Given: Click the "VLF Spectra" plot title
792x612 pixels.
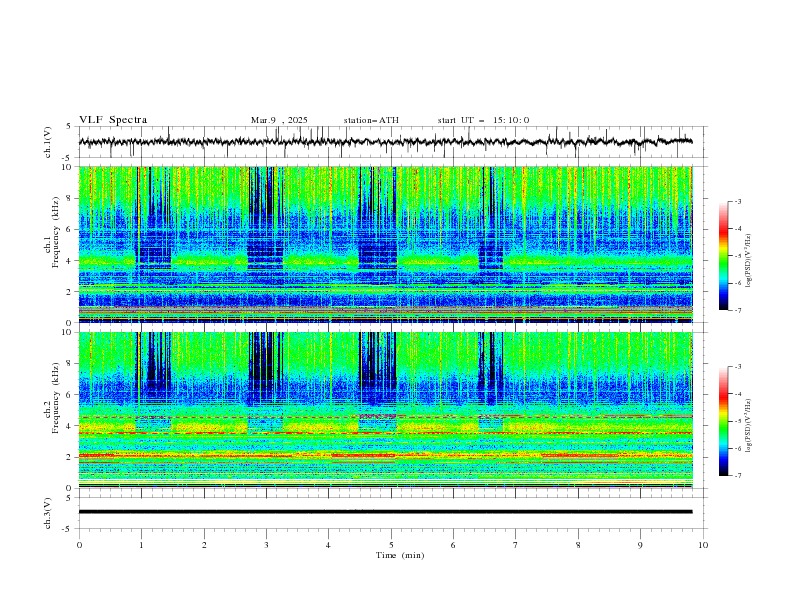Looking at the screenshot, I should 113,120.
